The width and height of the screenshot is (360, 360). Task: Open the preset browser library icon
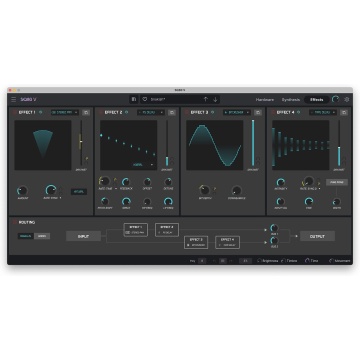tap(134, 99)
